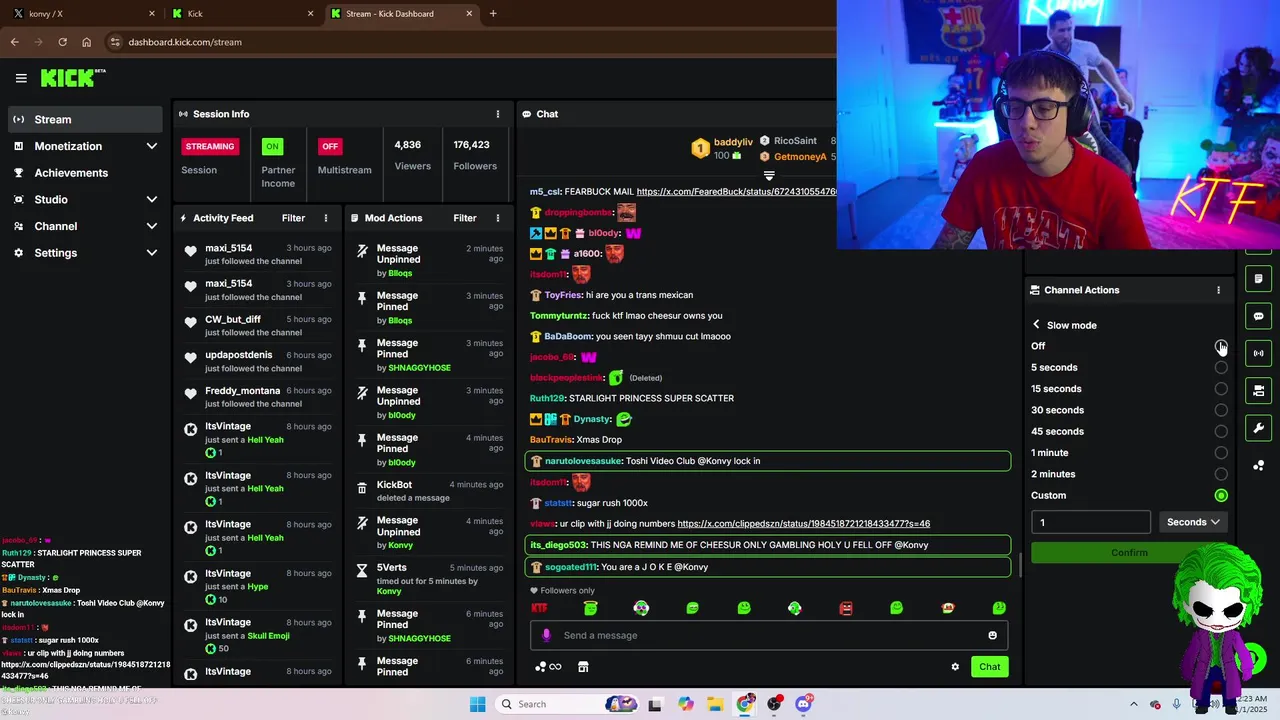
Task: Open Activity Feed three-dot options
Action: tap(326, 218)
